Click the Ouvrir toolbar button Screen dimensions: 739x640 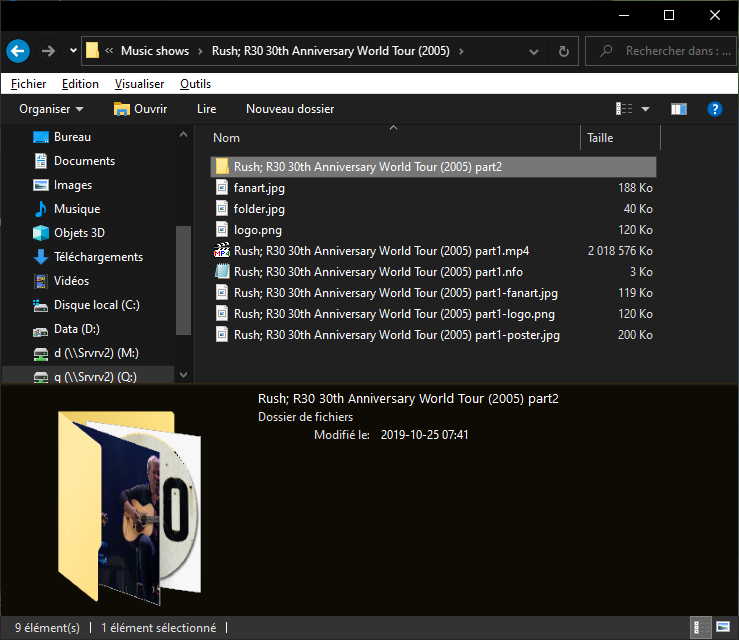pos(140,109)
